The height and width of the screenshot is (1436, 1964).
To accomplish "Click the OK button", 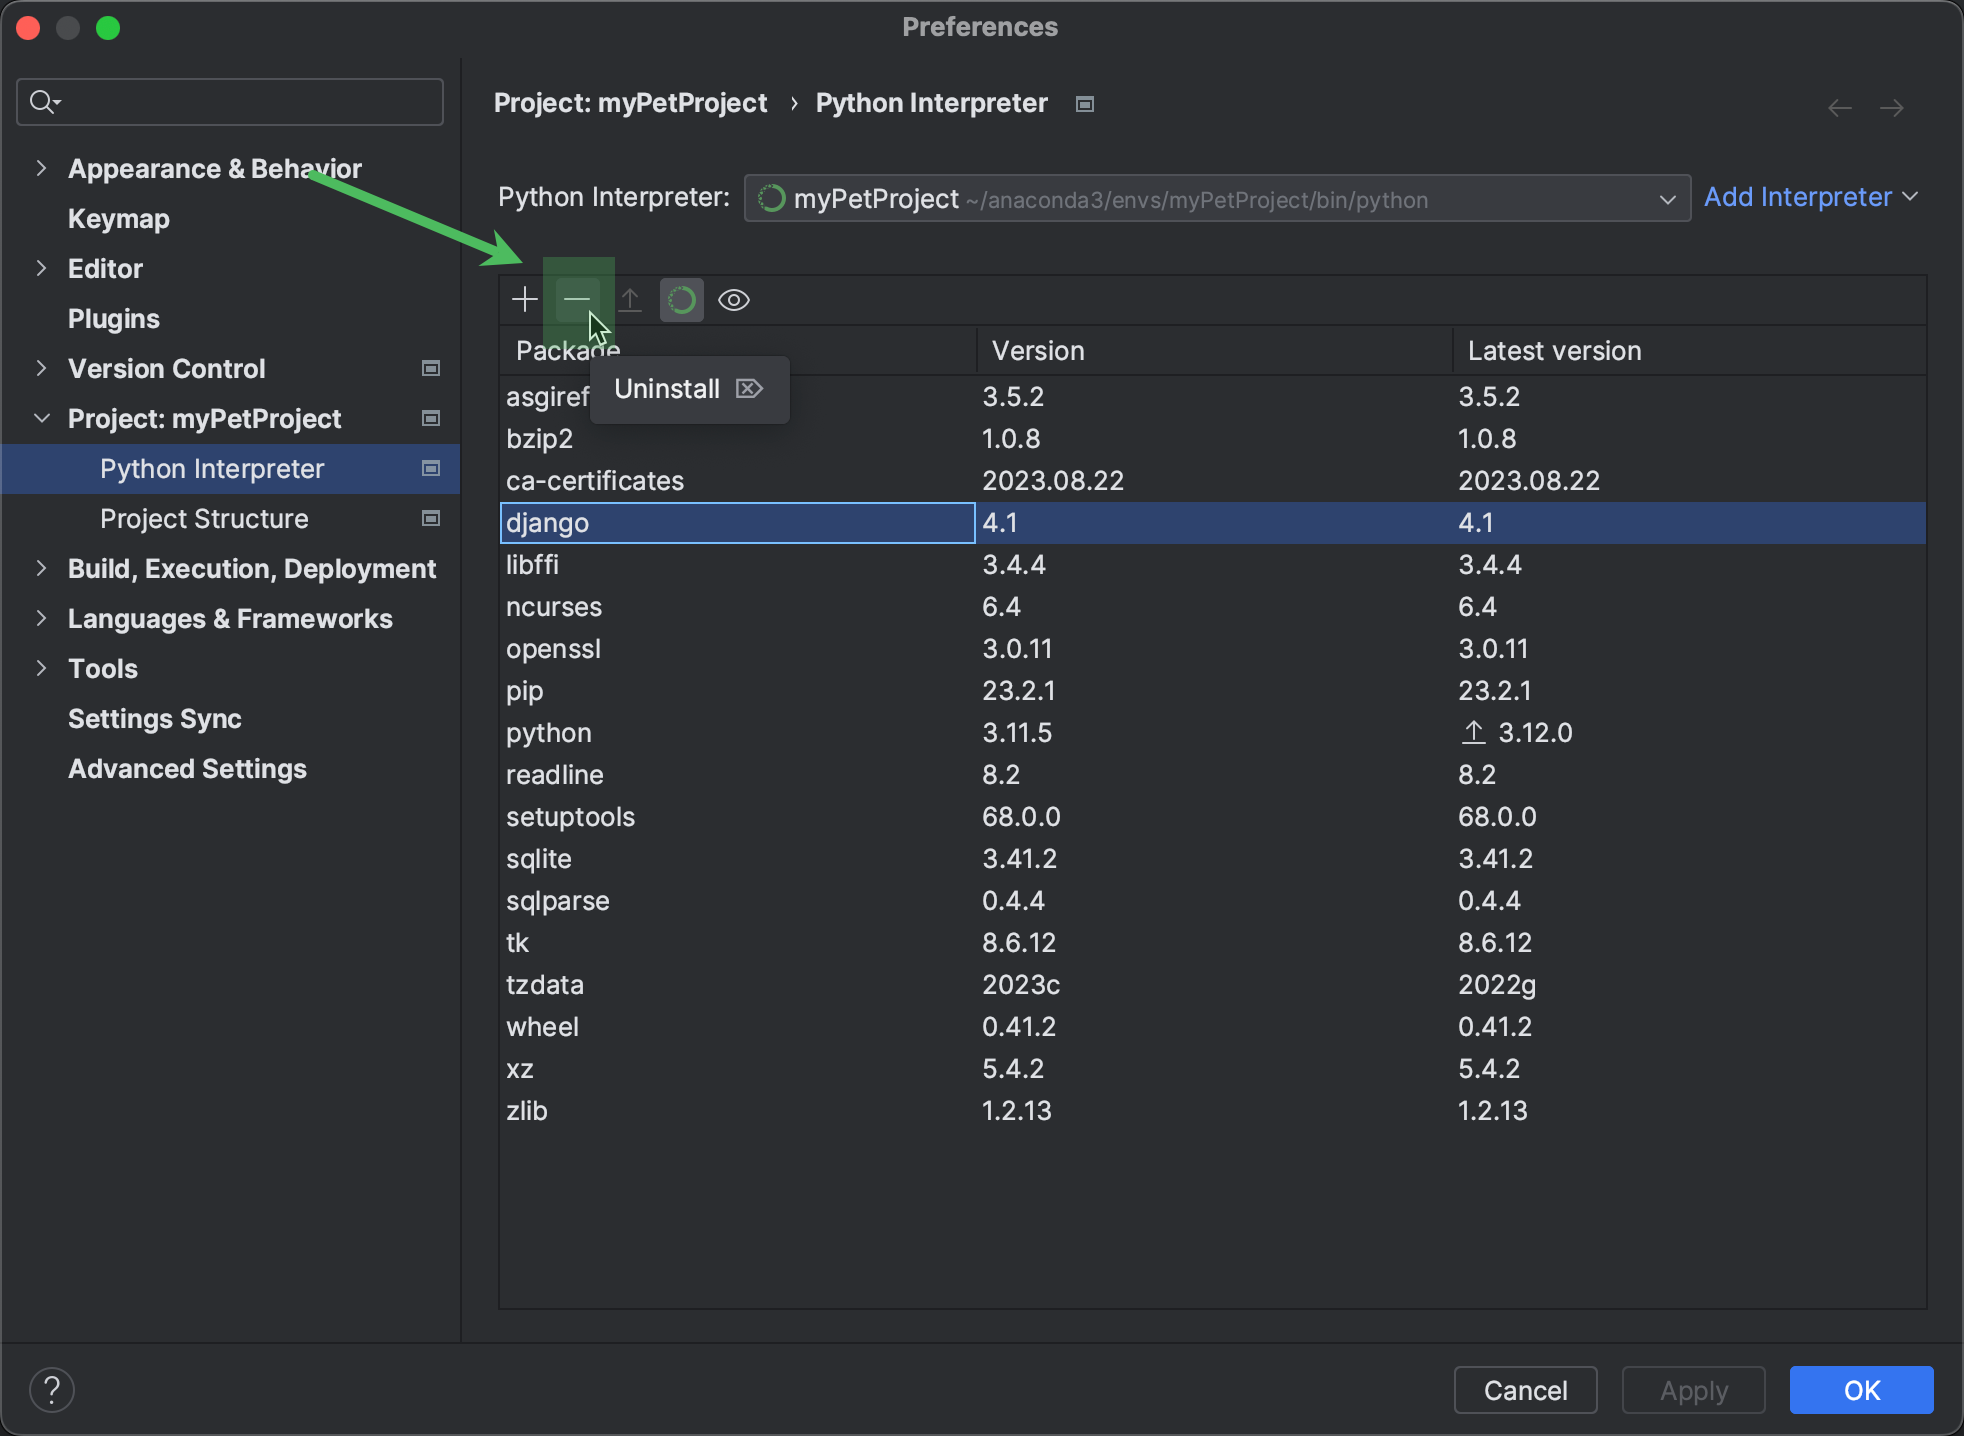I will [x=1860, y=1389].
